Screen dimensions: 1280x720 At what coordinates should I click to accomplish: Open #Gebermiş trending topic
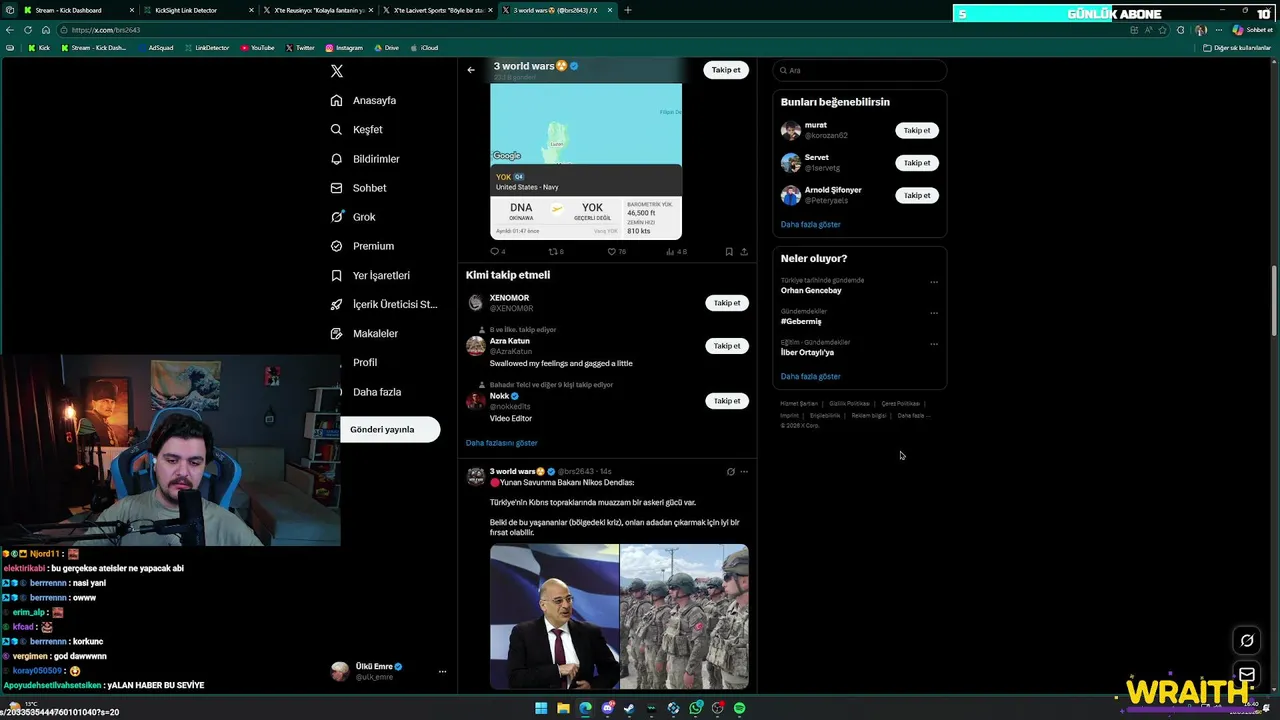801,322
